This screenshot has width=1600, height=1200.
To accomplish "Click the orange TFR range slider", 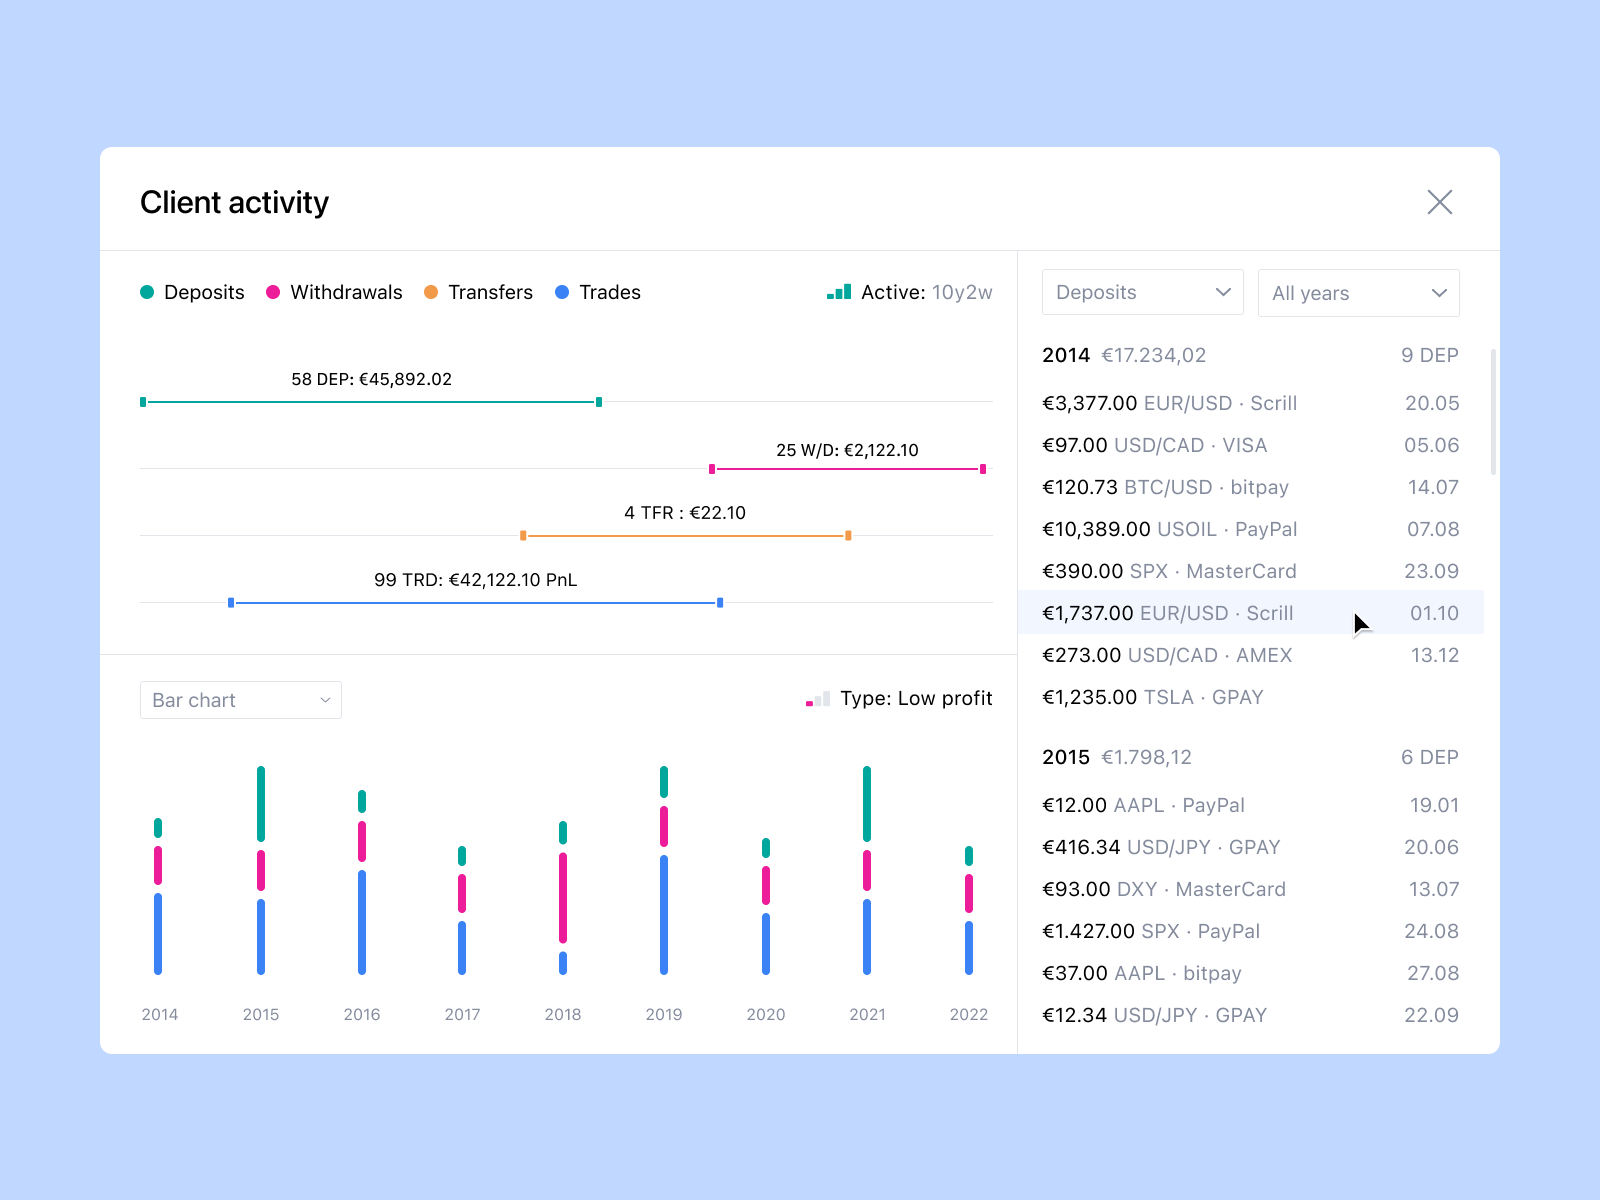I will click(685, 535).
